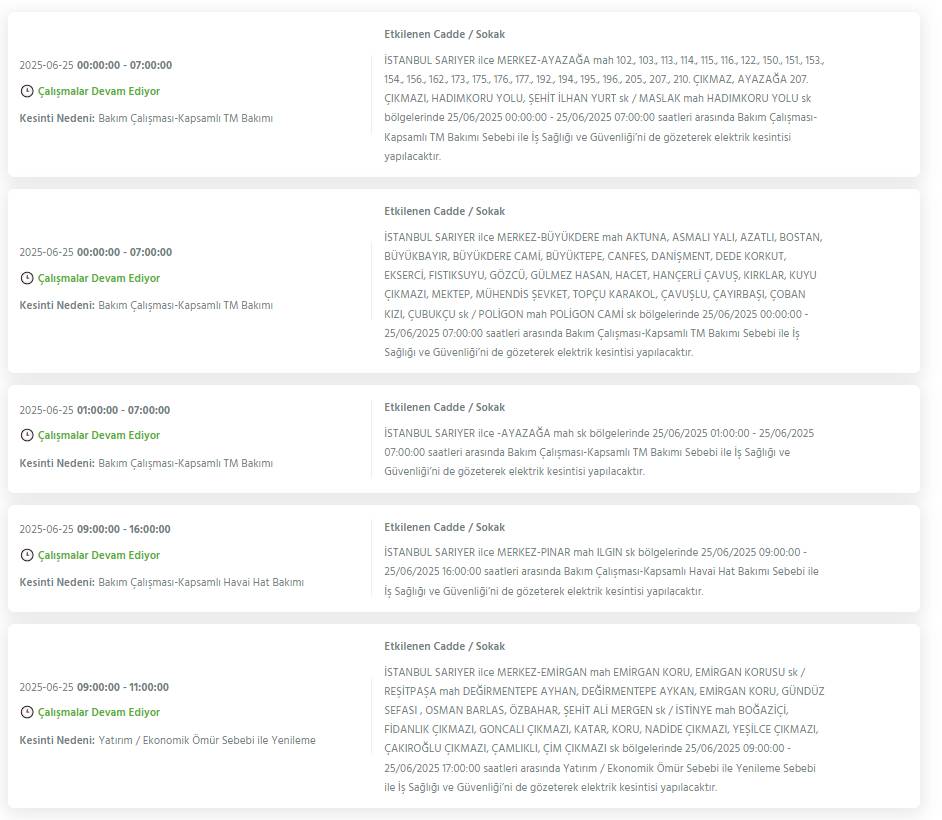Screen dimensions: 942x820
Task: Click the MERKEZ-AYAZAĞA affected streets description
Action: click(x=604, y=108)
